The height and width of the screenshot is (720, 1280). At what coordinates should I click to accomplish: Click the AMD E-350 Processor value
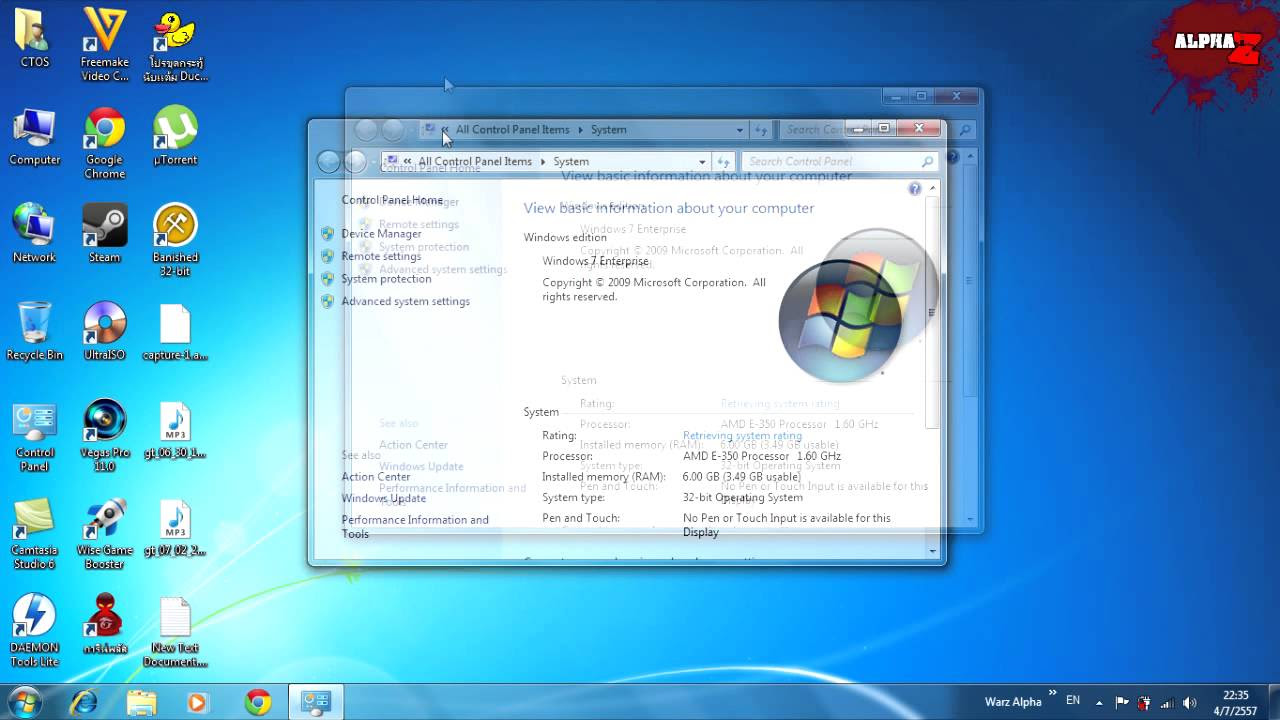pos(762,456)
